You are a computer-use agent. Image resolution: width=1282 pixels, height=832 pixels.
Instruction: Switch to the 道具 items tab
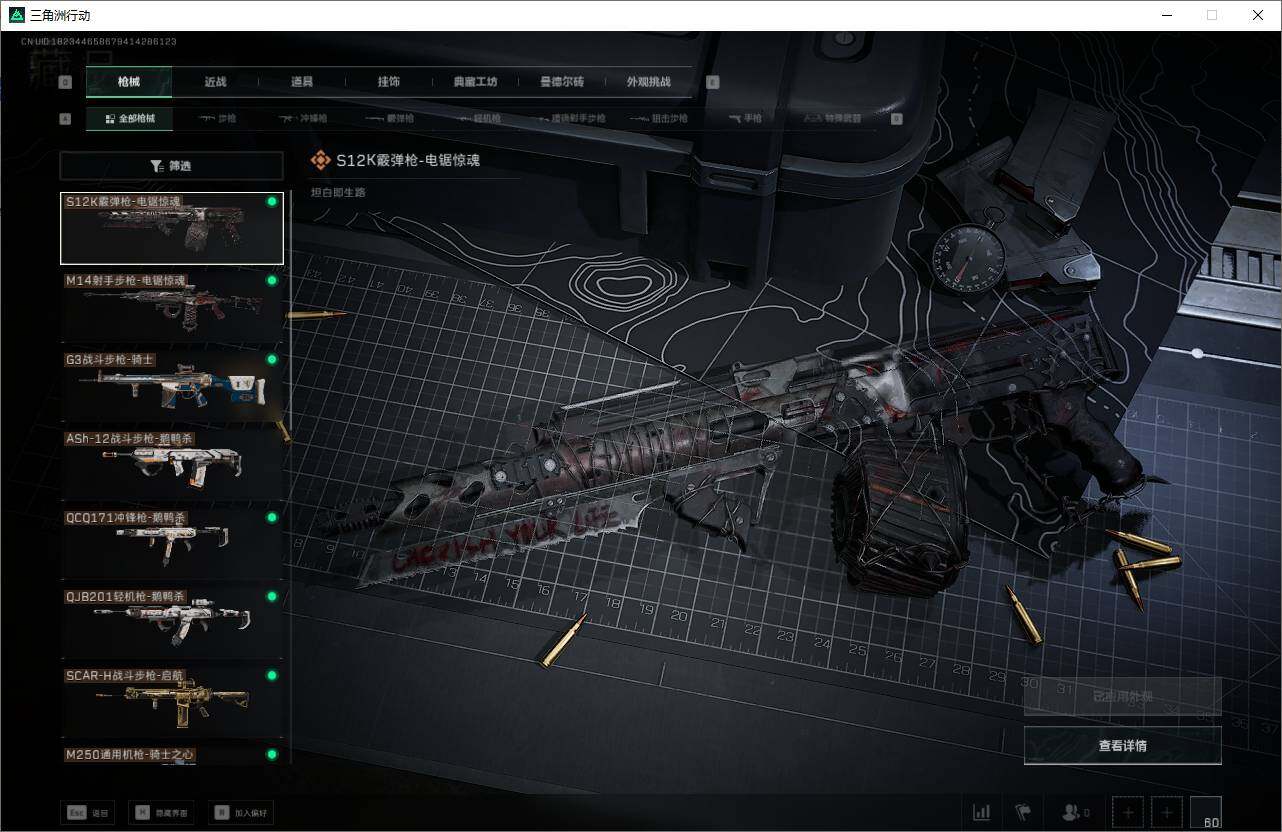pos(302,82)
